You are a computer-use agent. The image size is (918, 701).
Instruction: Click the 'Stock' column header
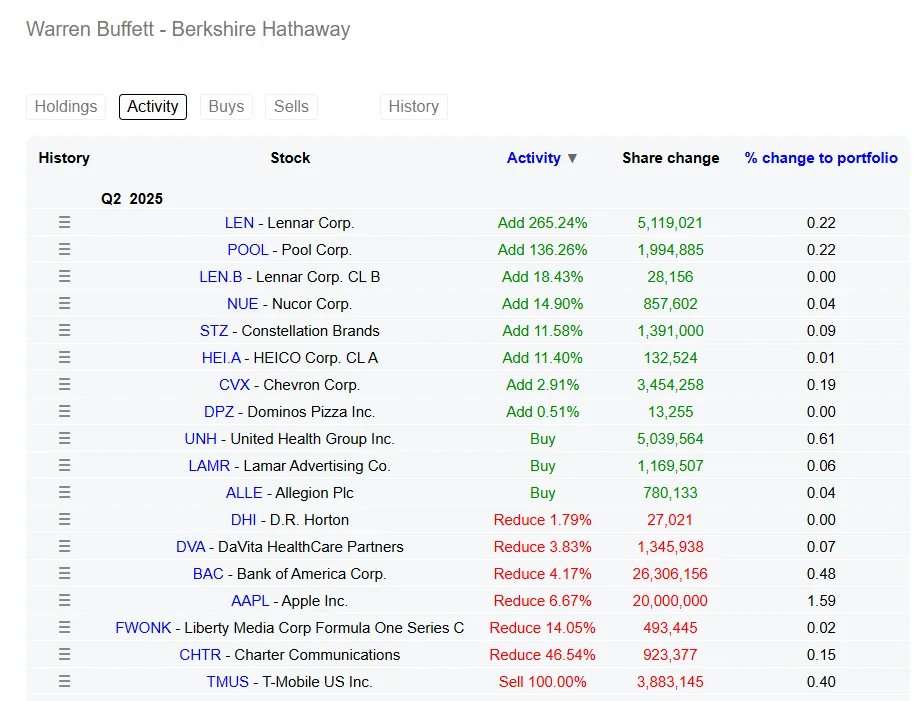(x=290, y=158)
